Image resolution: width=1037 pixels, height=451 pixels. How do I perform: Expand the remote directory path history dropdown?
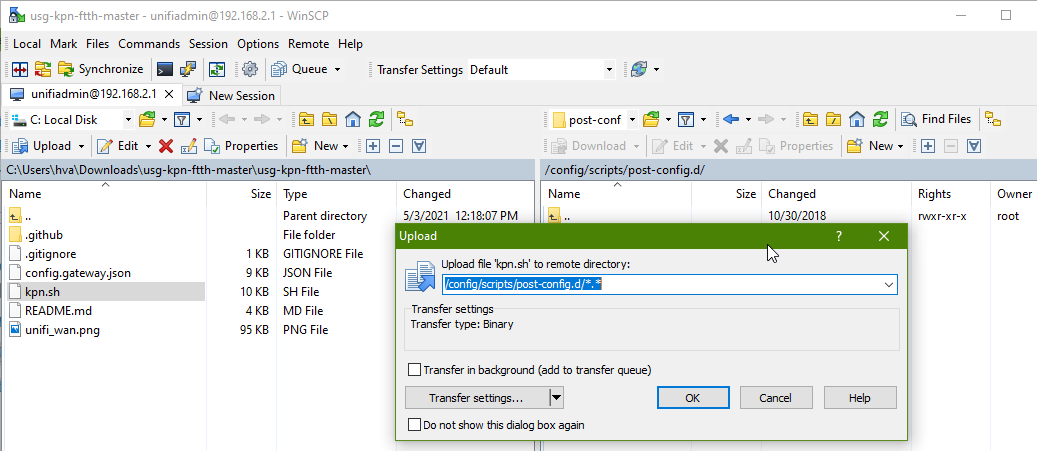(890, 284)
